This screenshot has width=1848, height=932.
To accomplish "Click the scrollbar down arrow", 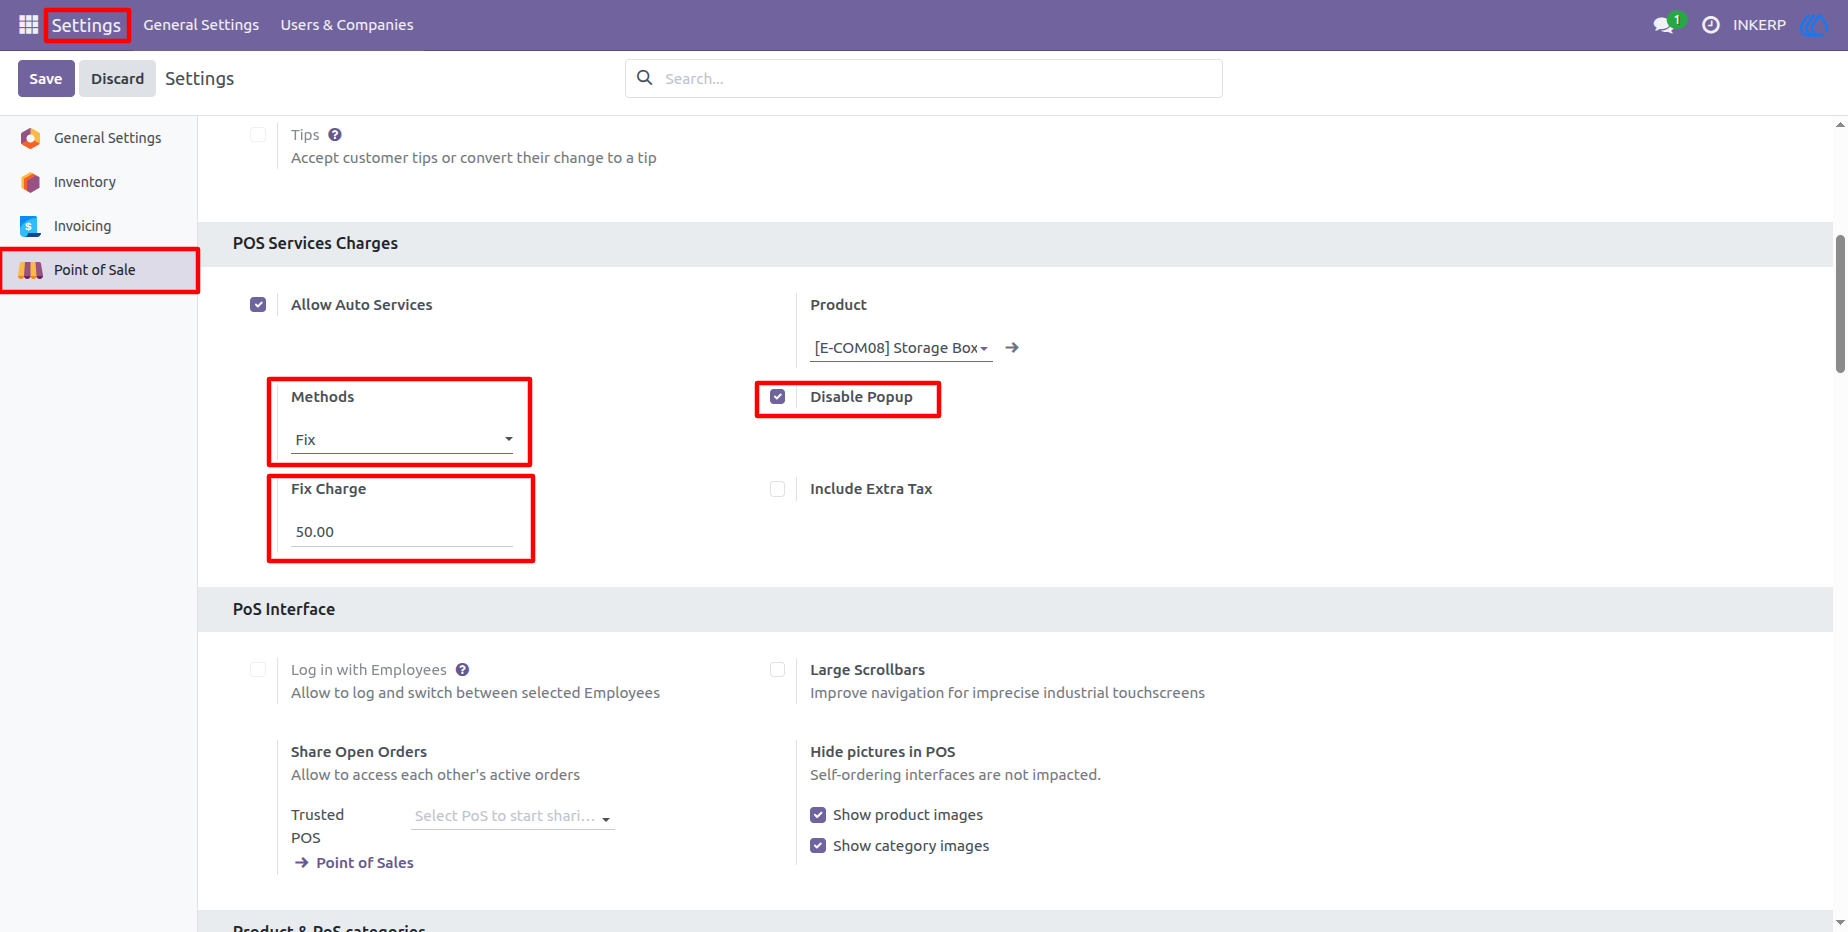I will pyautogui.click(x=1840, y=922).
